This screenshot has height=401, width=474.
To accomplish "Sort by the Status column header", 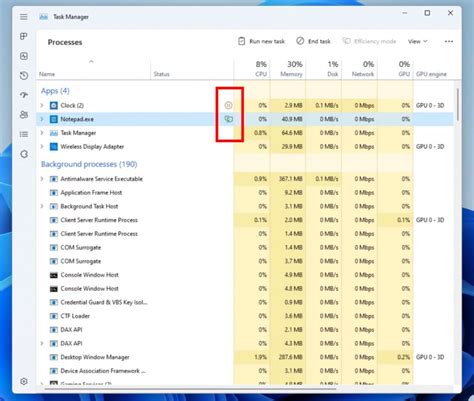I will (192, 69).
